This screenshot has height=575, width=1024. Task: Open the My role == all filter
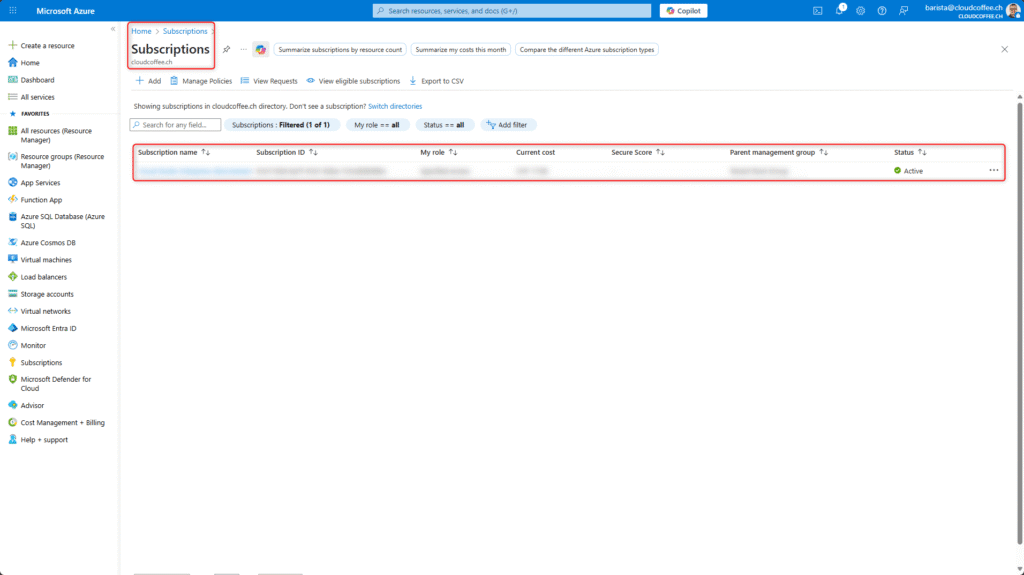click(x=377, y=125)
